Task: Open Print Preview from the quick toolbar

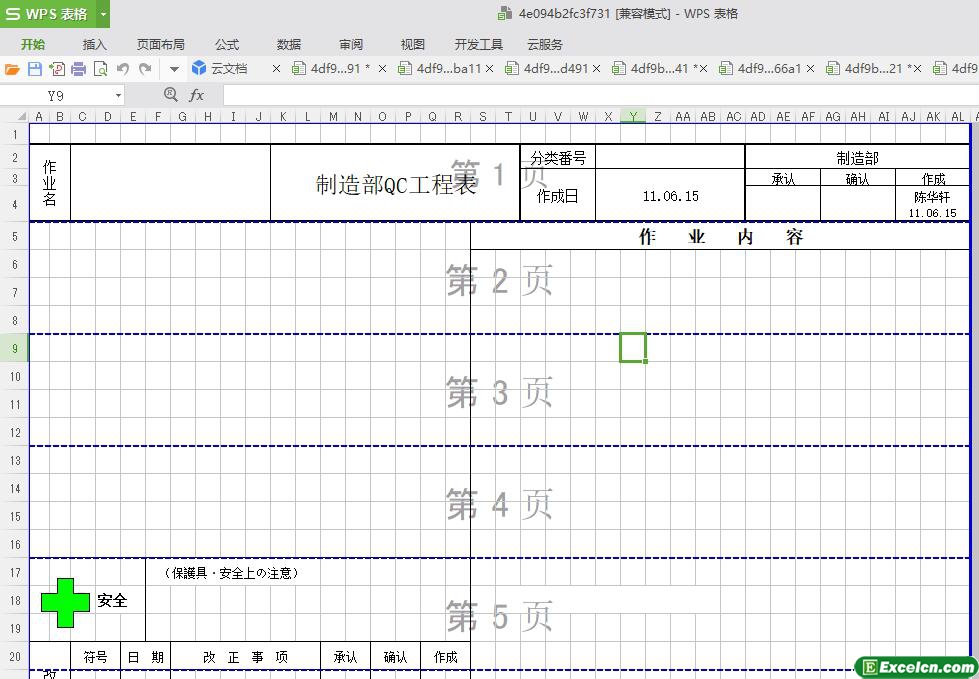Action: coord(100,69)
